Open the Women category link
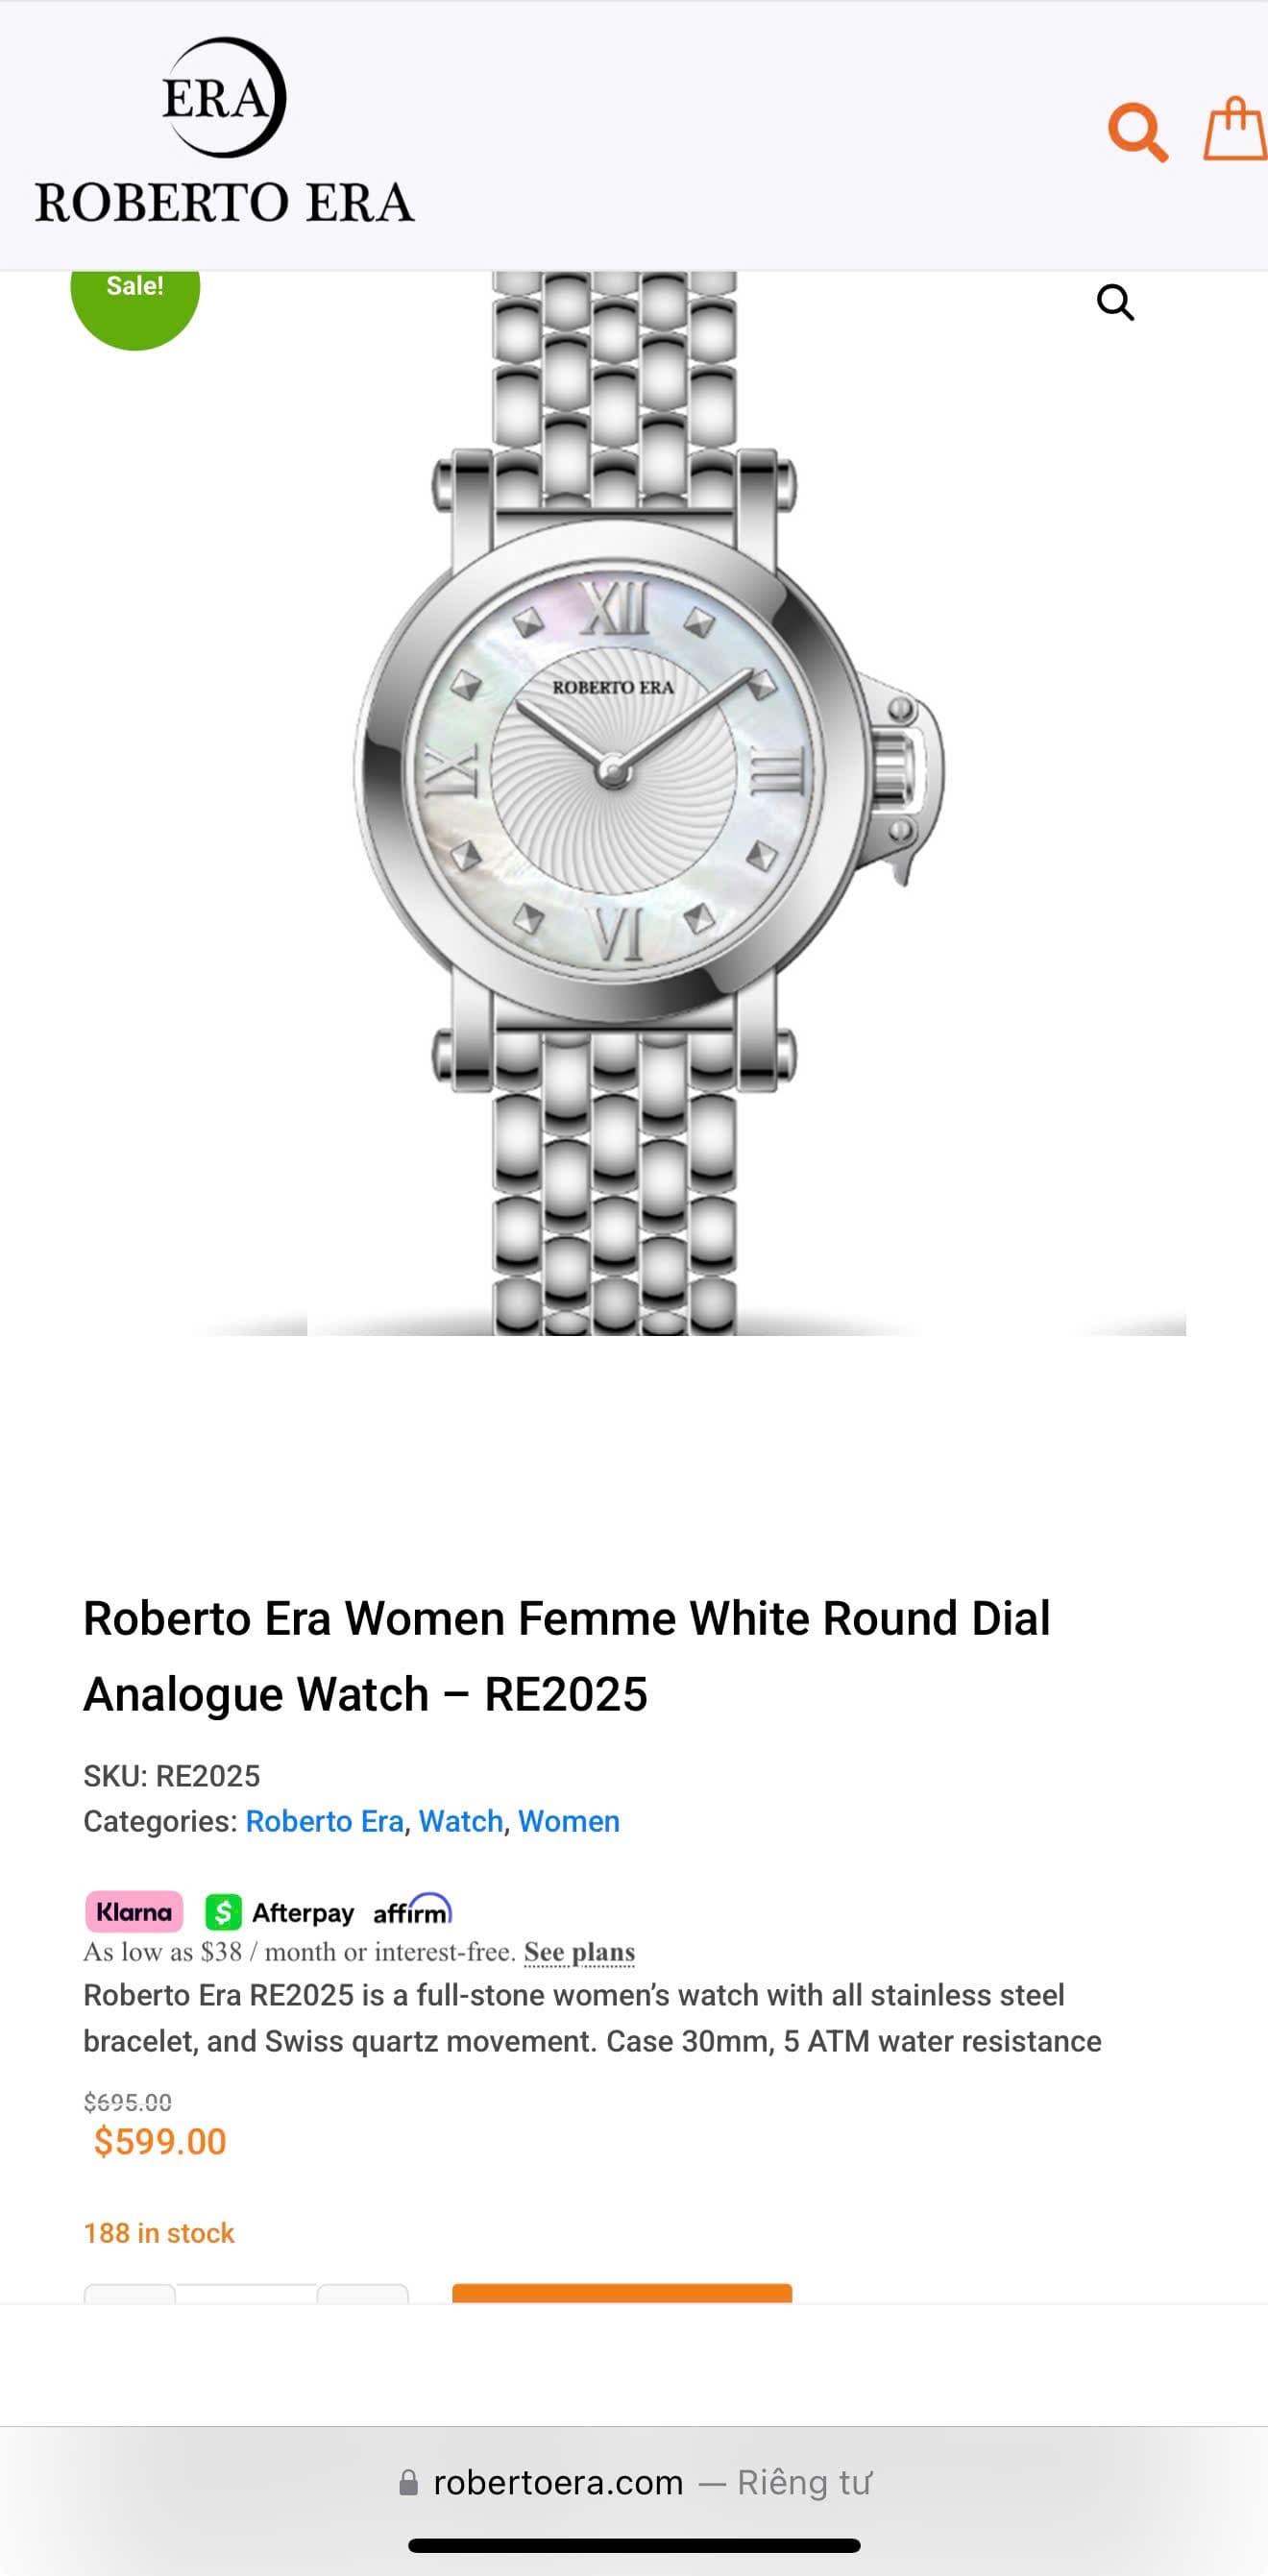Image resolution: width=1268 pixels, height=2576 pixels. pyautogui.click(x=569, y=1821)
